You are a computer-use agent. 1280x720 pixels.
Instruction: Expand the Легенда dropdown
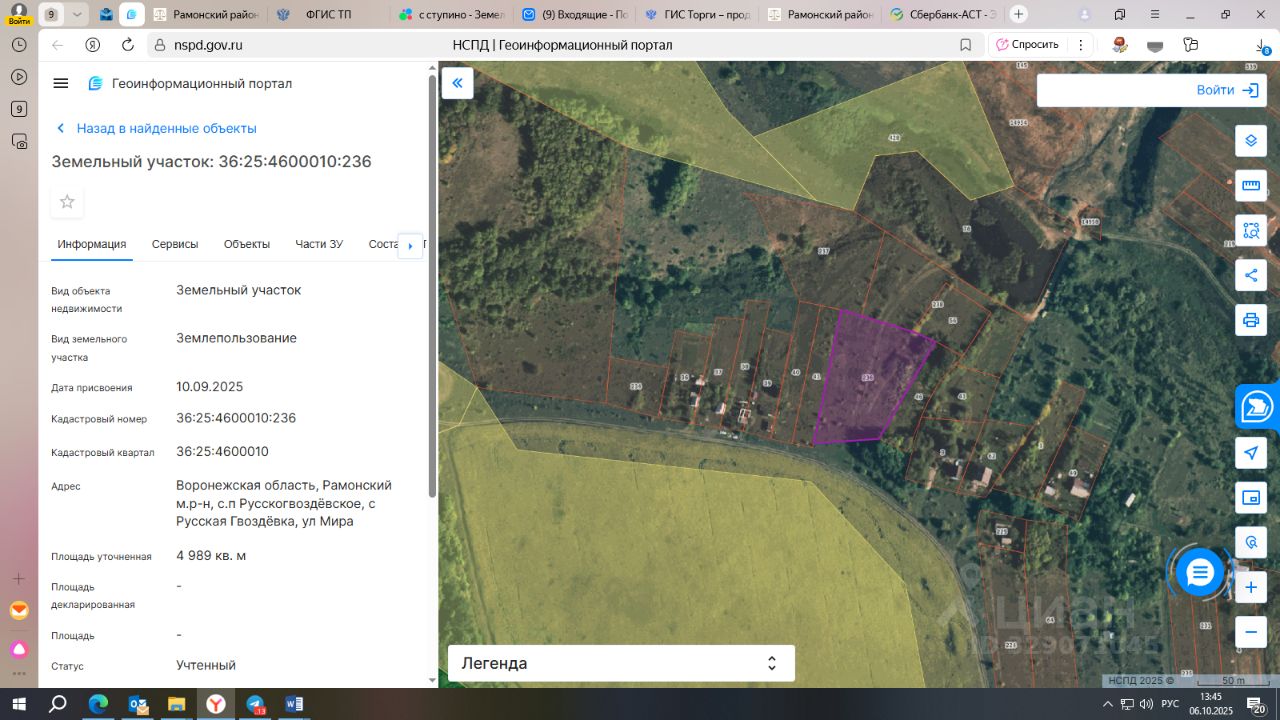coord(621,663)
